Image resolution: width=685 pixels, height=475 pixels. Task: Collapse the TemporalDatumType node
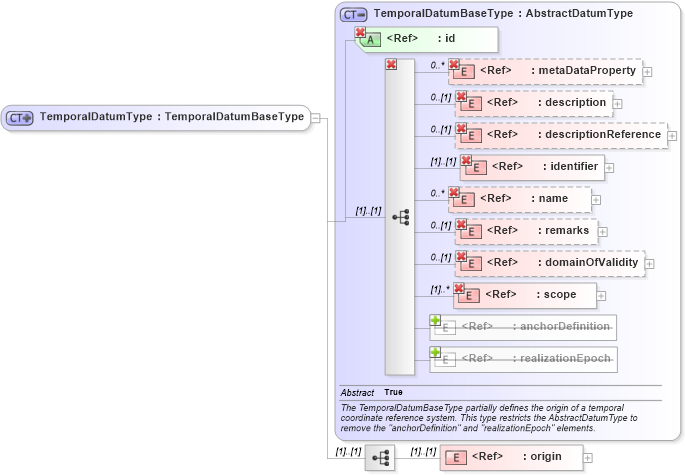315,118
